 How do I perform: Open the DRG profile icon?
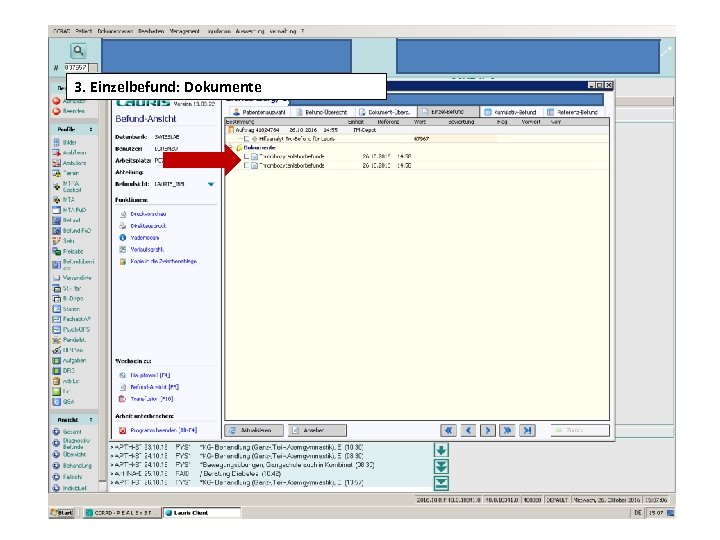56,371
